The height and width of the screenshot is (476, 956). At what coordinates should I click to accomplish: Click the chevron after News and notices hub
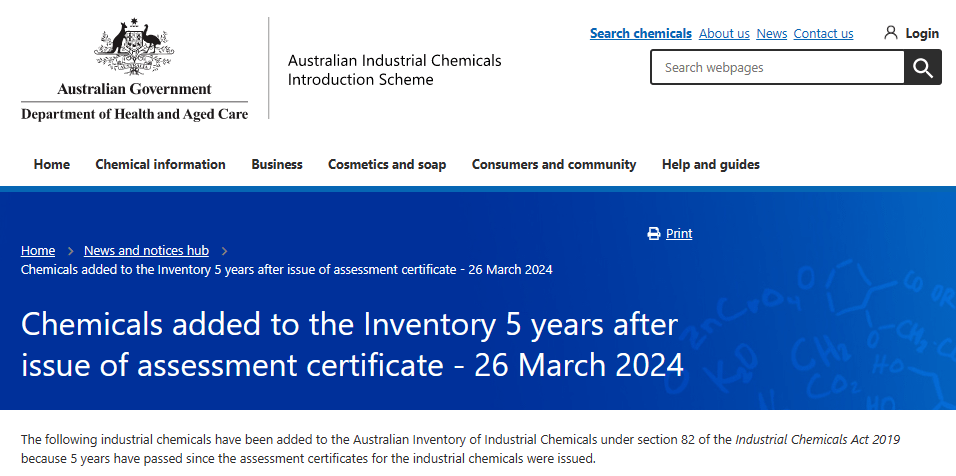225,251
